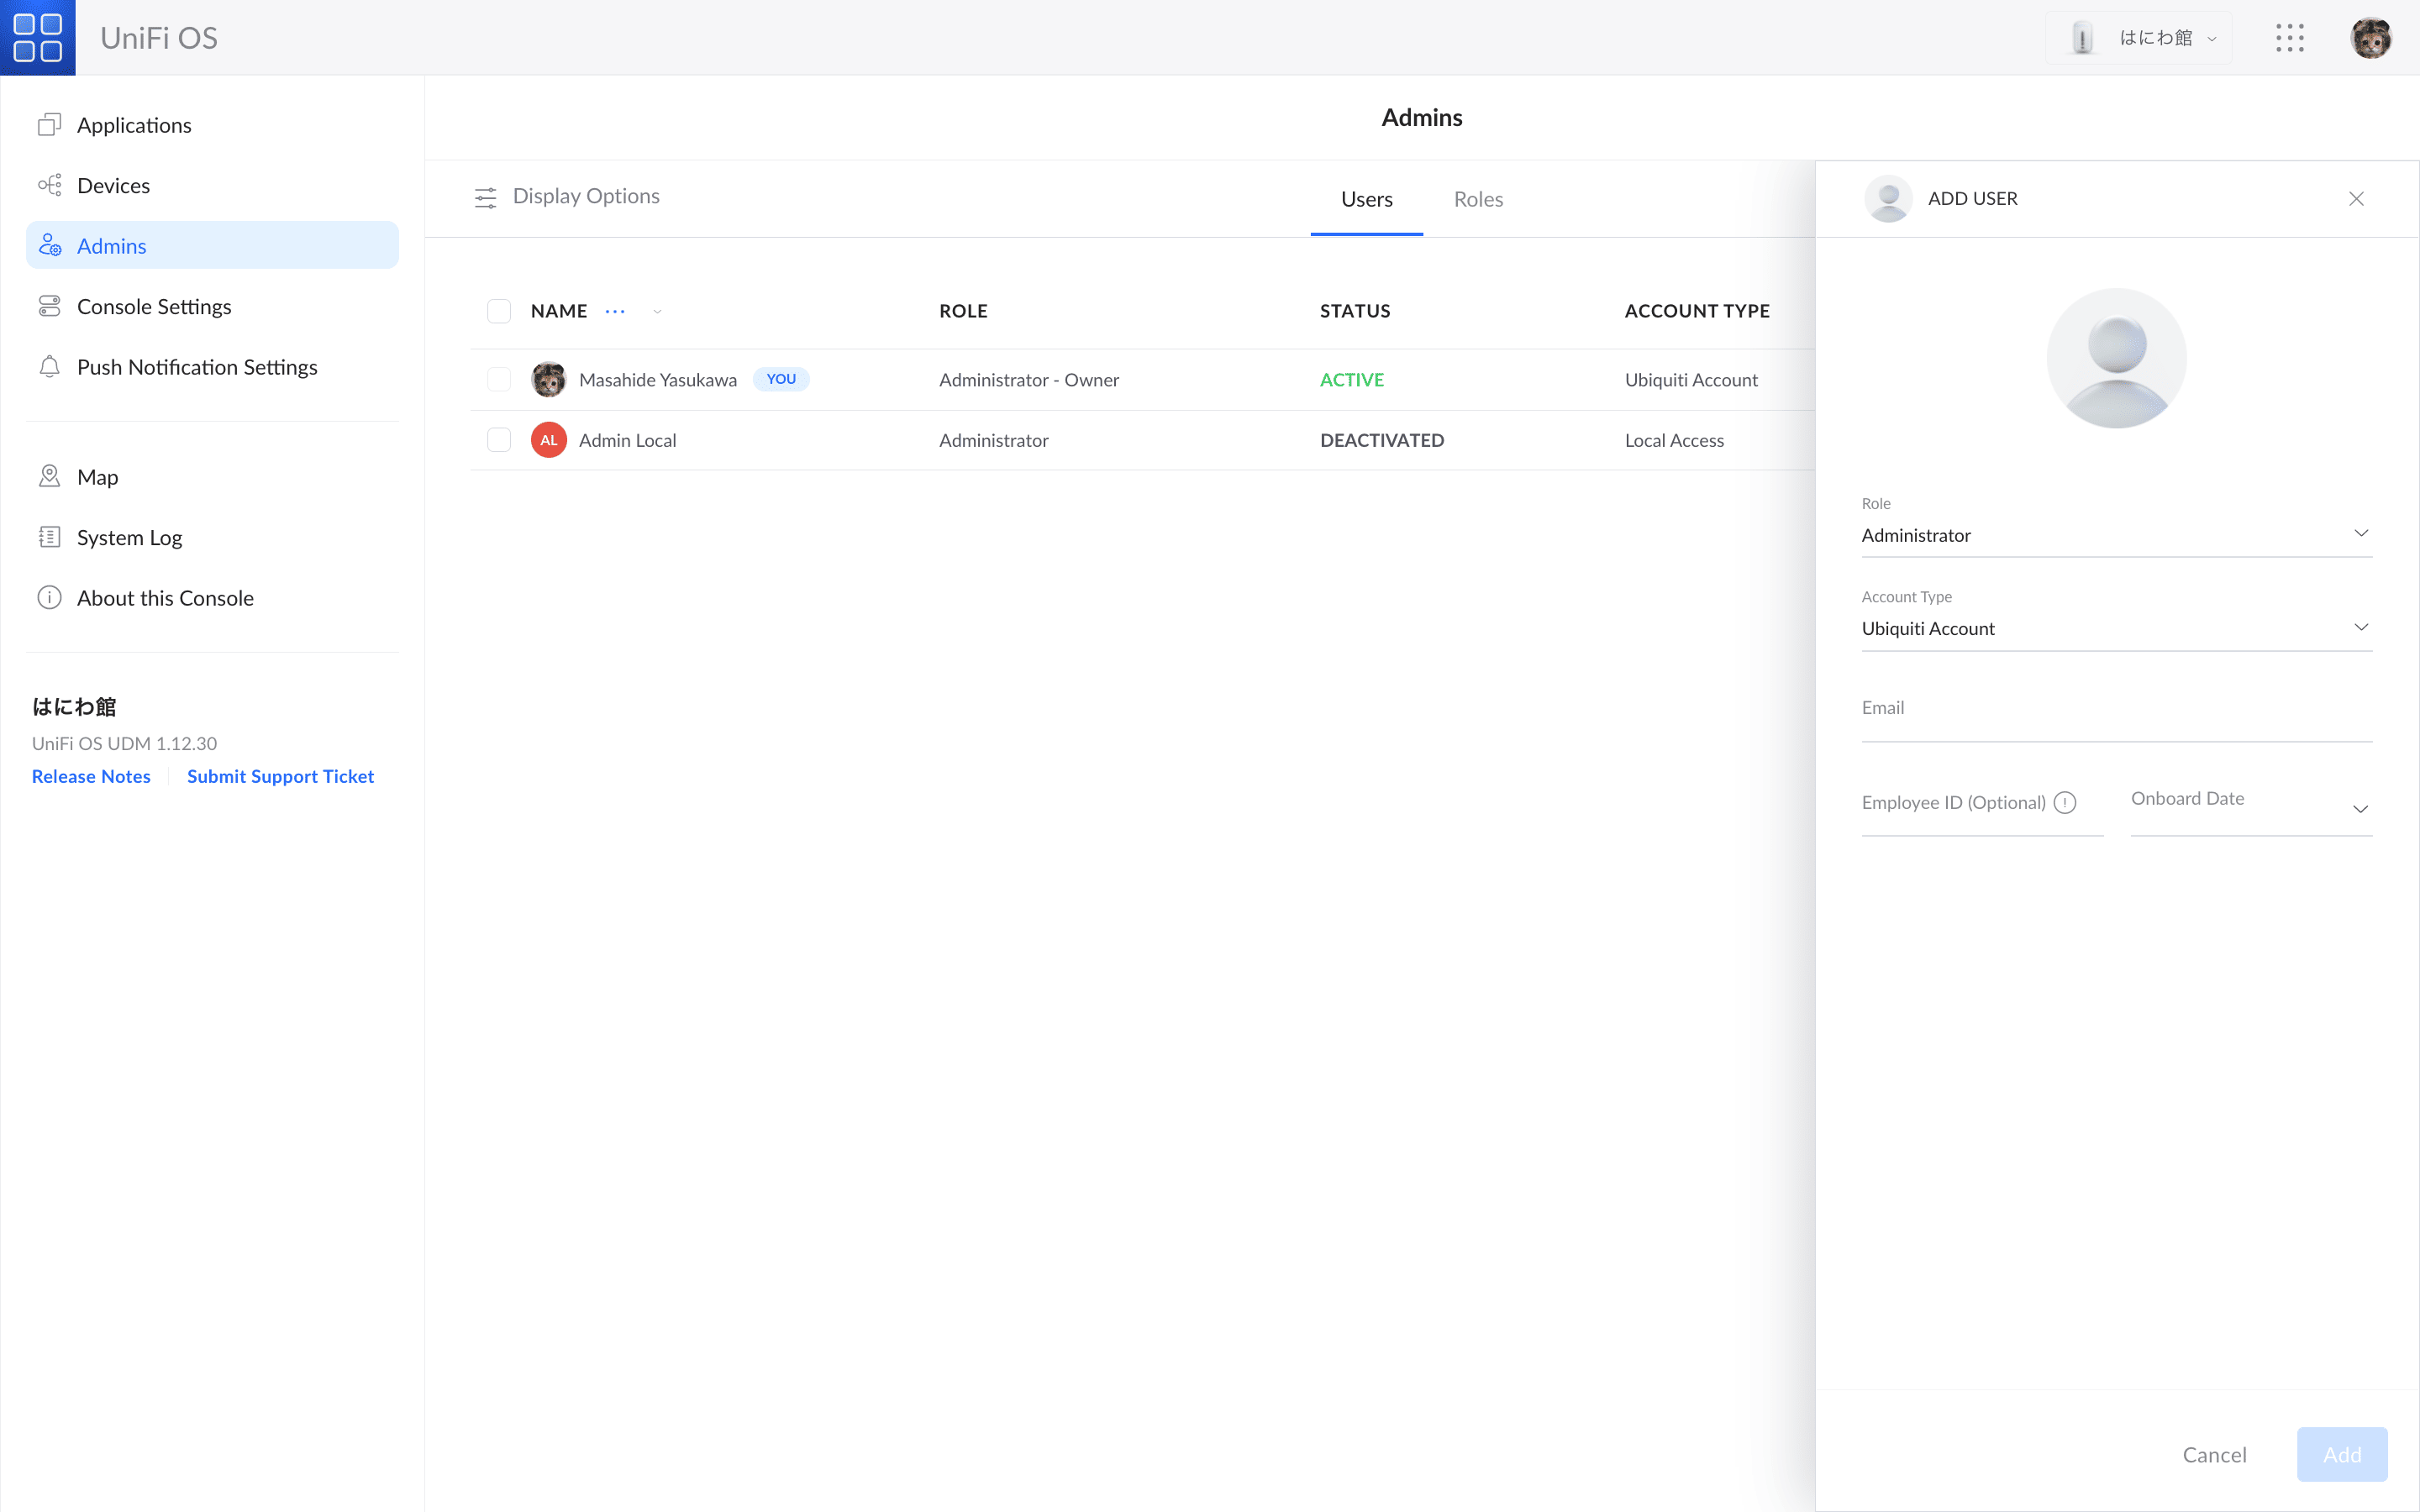Close the Add User panel
The height and width of the screenshot is (1512, 2420).
pyautogui.click(x=2356, y=198)
